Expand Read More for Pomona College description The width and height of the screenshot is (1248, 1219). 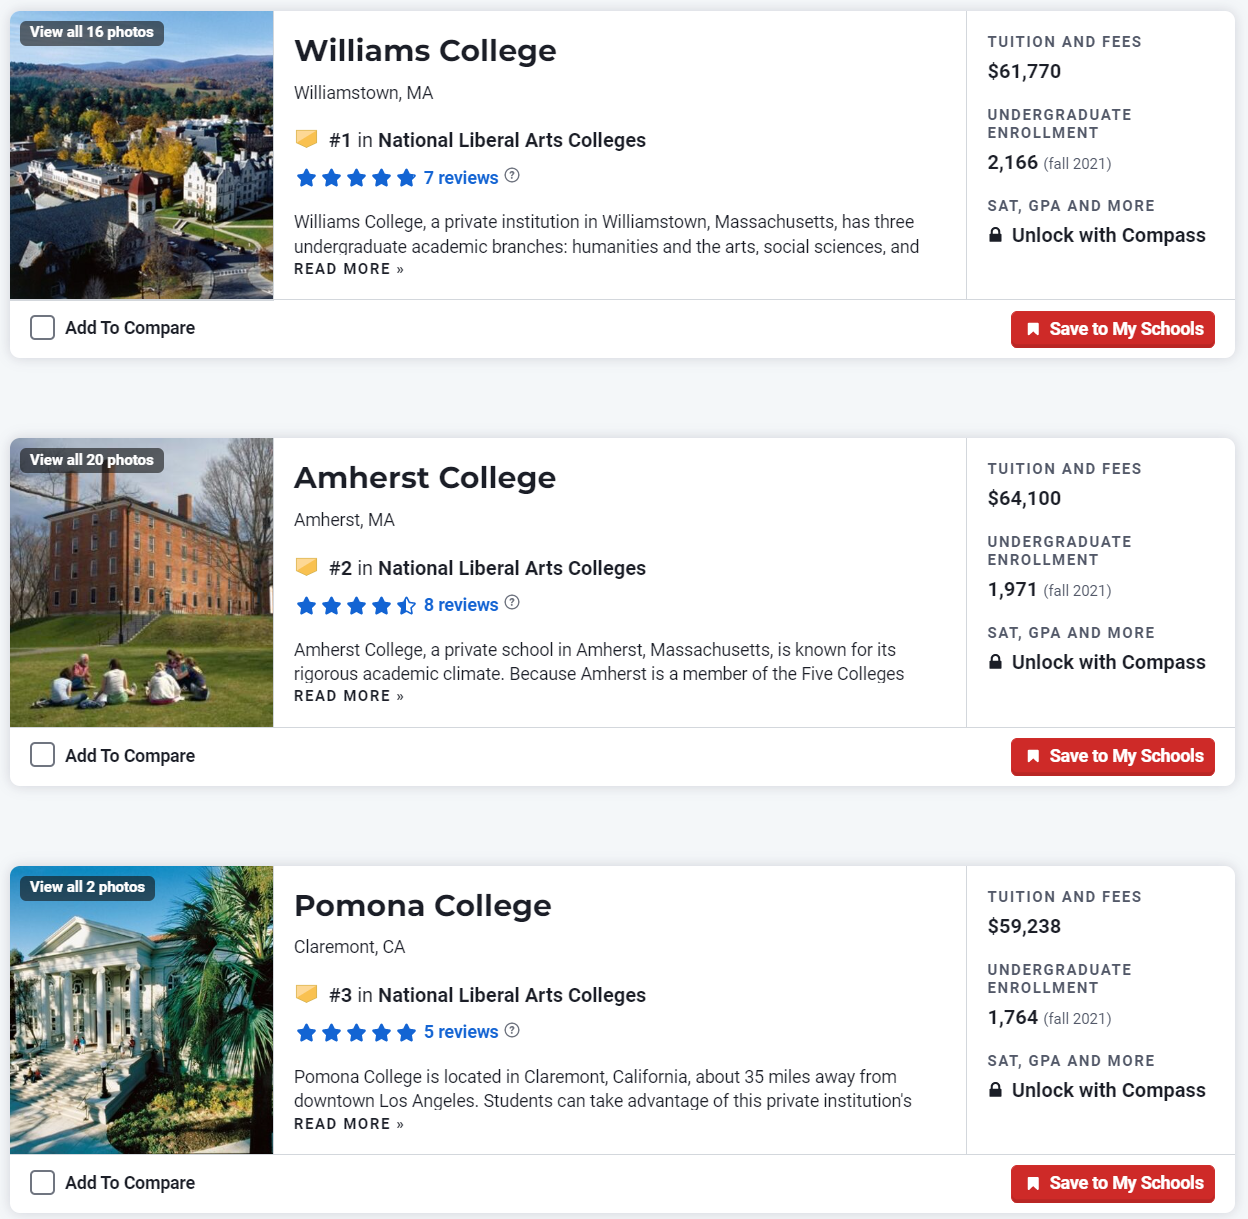tap(348, 1124)
